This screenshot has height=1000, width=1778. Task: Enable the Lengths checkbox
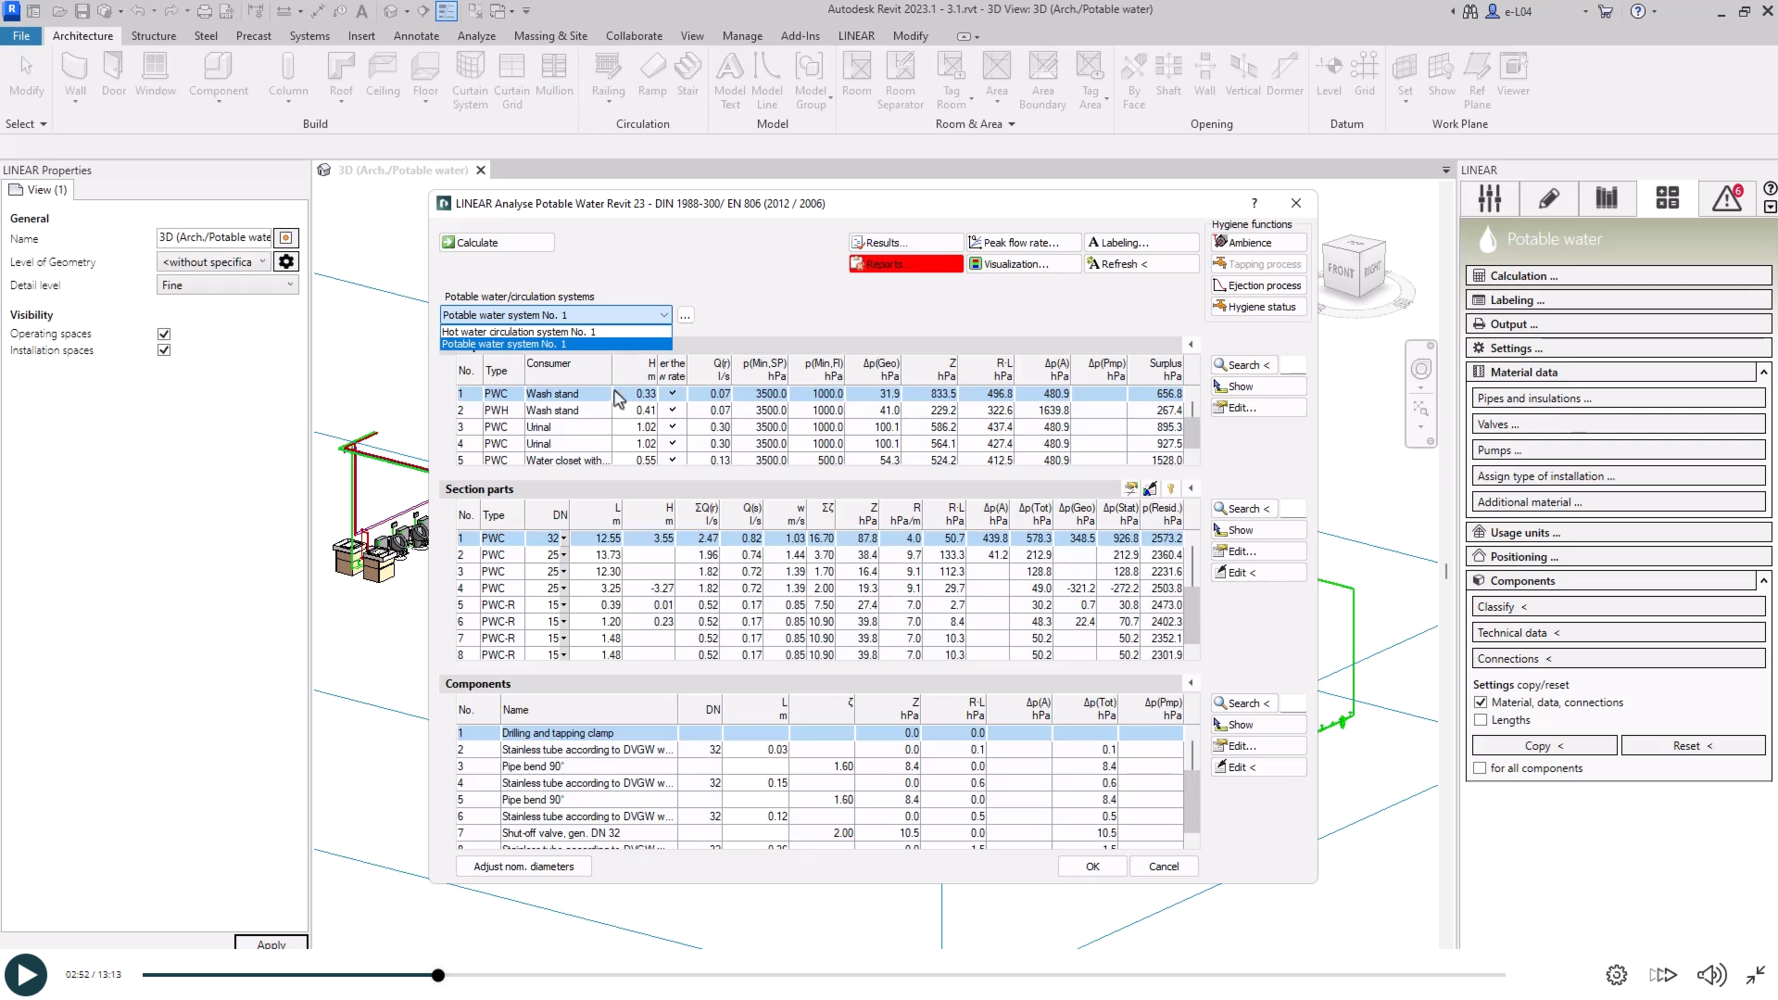(1481, 720)
